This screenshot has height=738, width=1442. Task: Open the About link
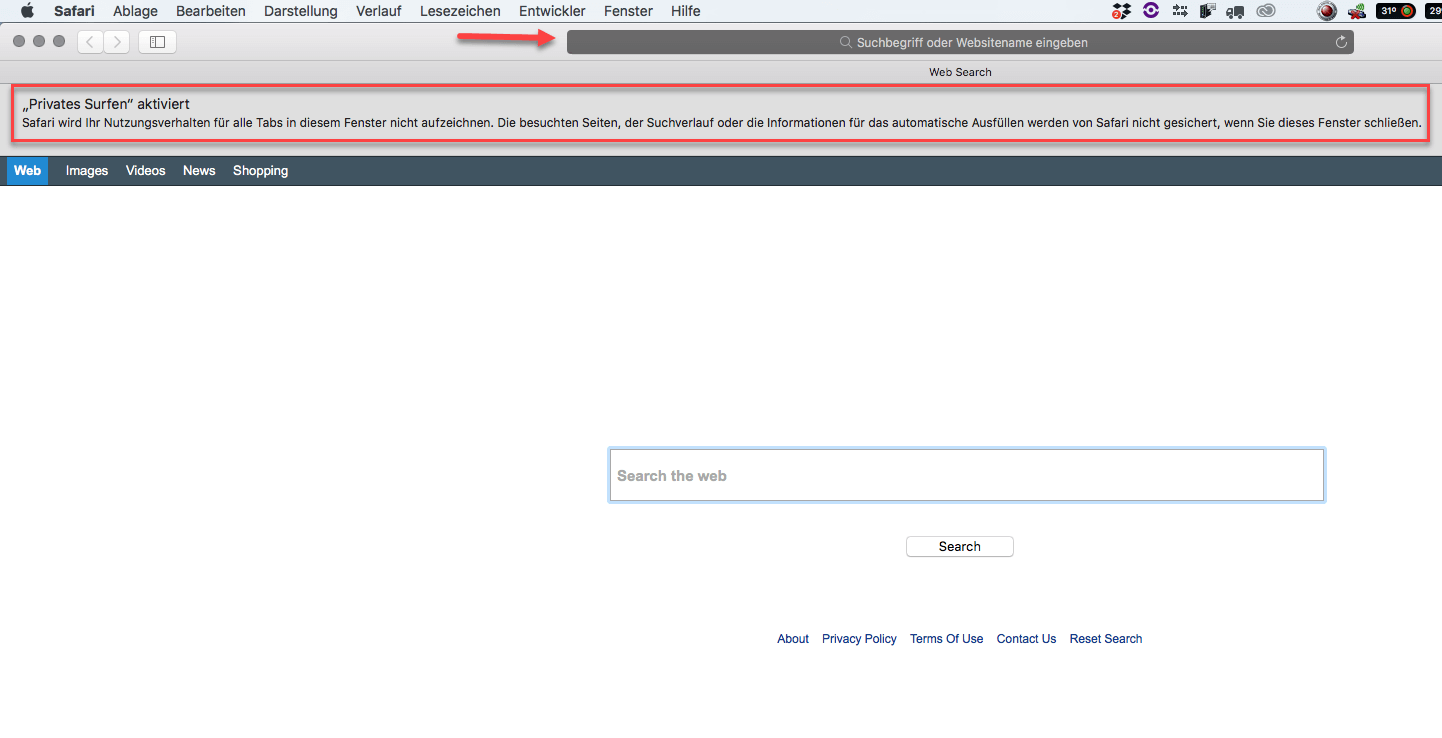point(793,639)
